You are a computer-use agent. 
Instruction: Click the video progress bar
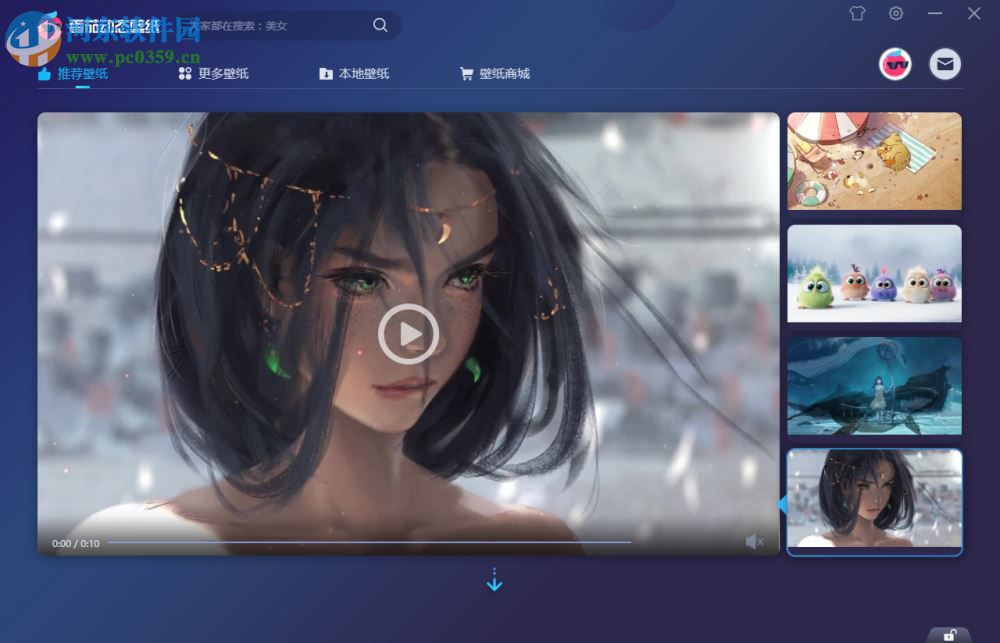pos(369,542)
